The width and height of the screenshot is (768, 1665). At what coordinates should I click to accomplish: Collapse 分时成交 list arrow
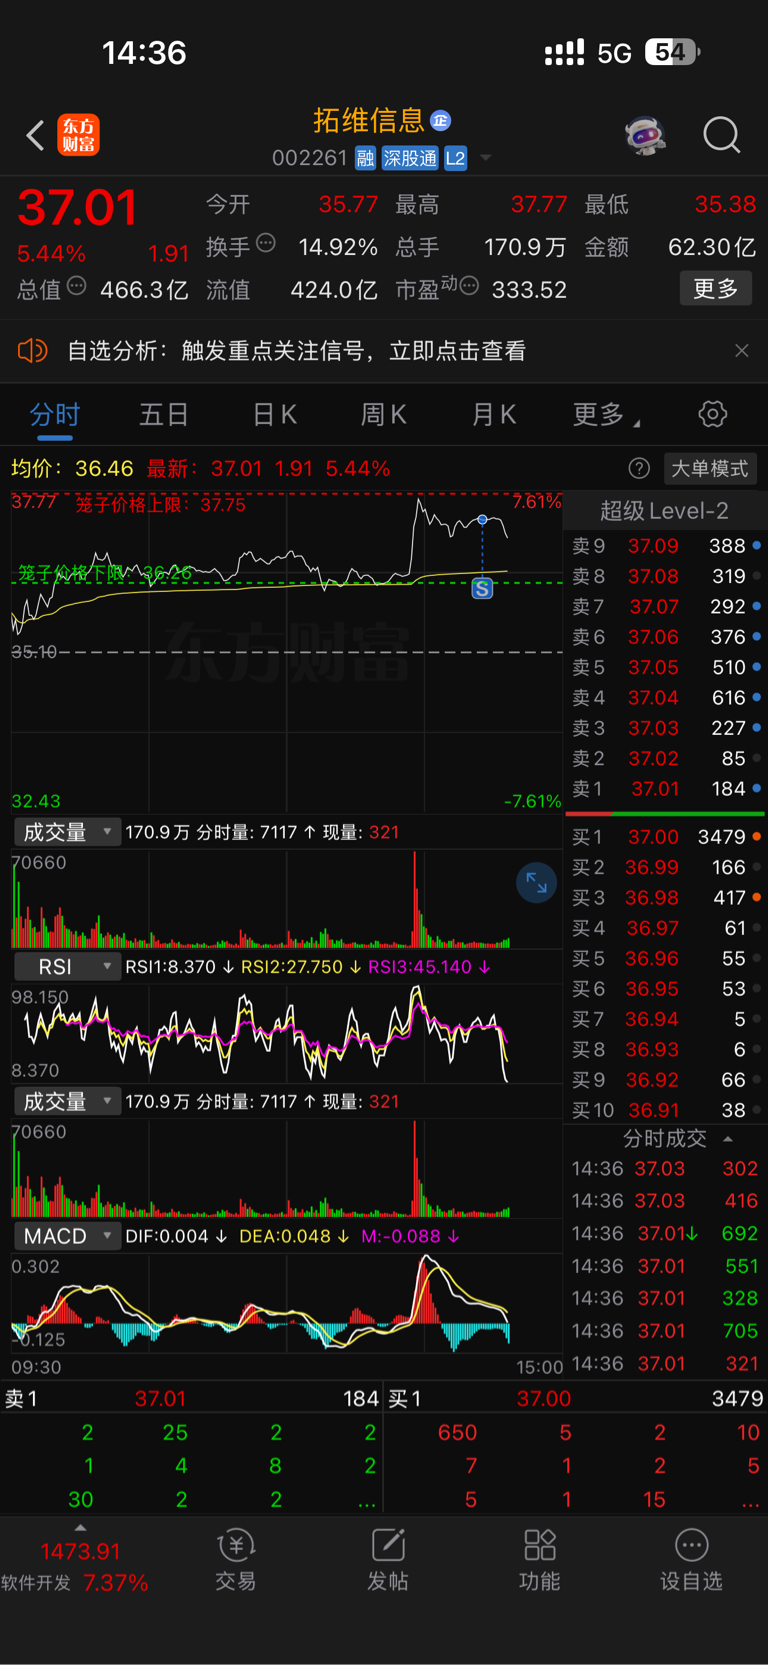pyautogui.click(x=728, y=1138)
